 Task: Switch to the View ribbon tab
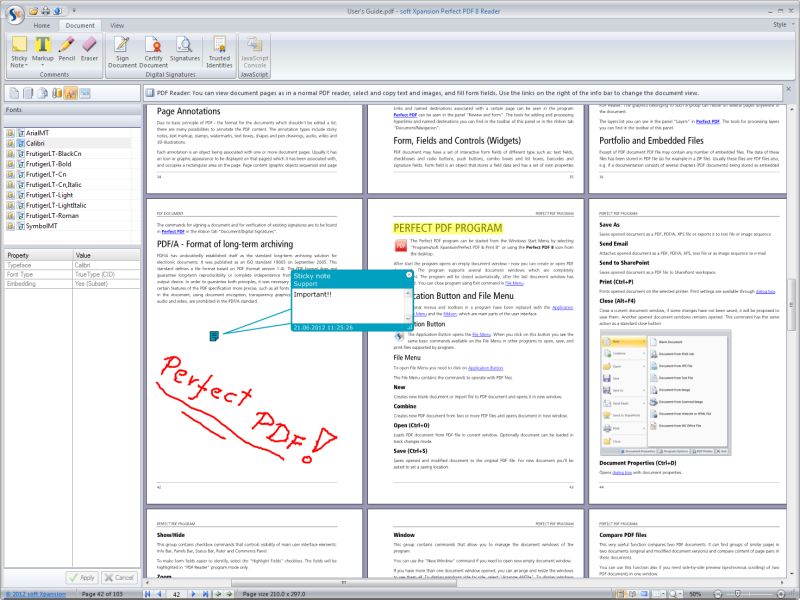click(117, 26)
